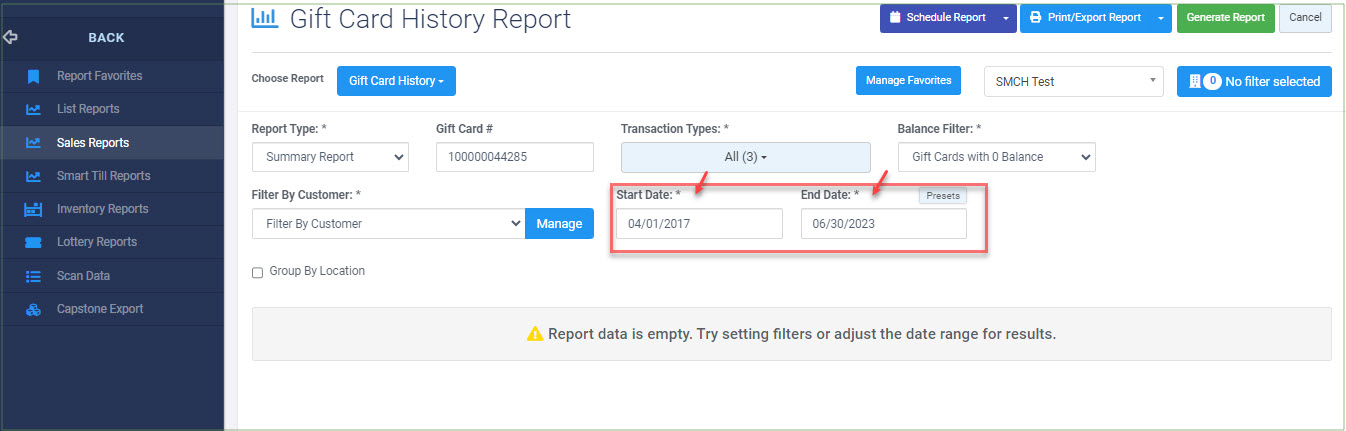Click the Manage Favorites button

(908, 81)
